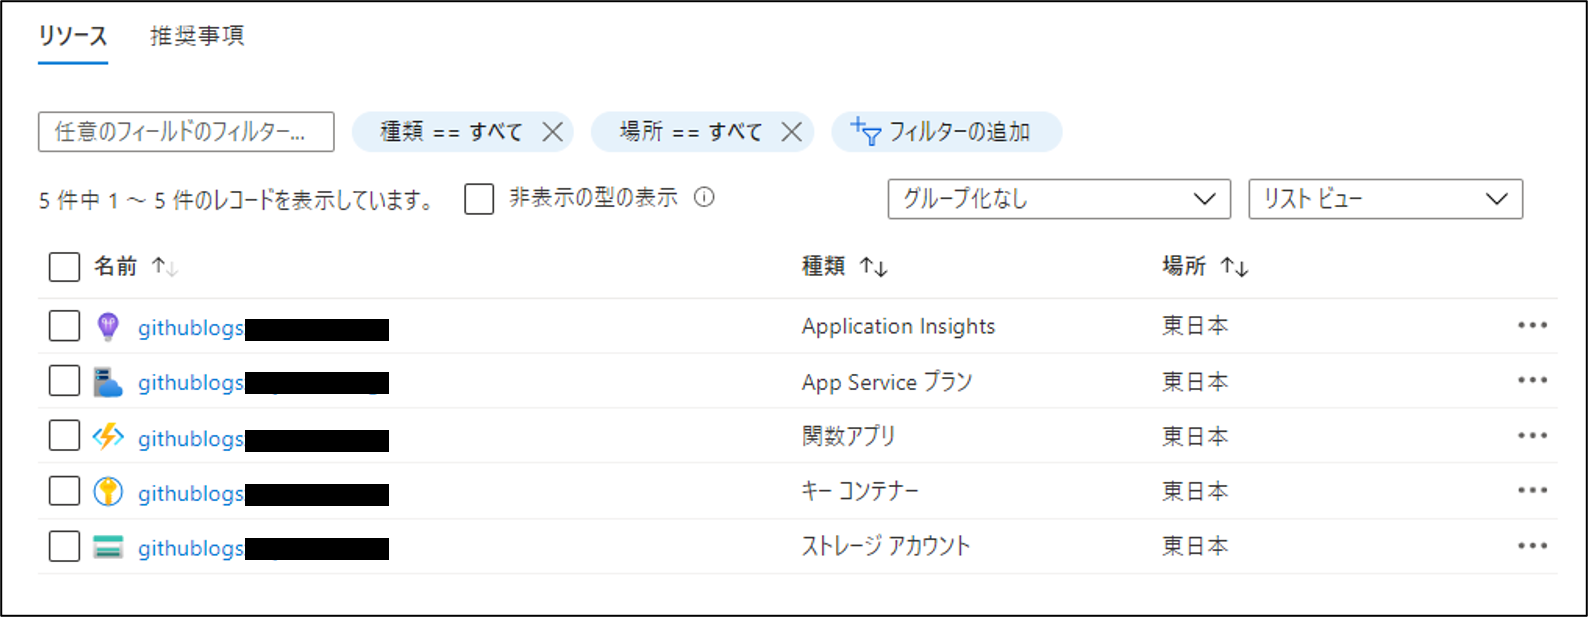The image size is (1588, 617).
Task: Click 東日本 in the Application Insights row
Action: (1195, 326)
